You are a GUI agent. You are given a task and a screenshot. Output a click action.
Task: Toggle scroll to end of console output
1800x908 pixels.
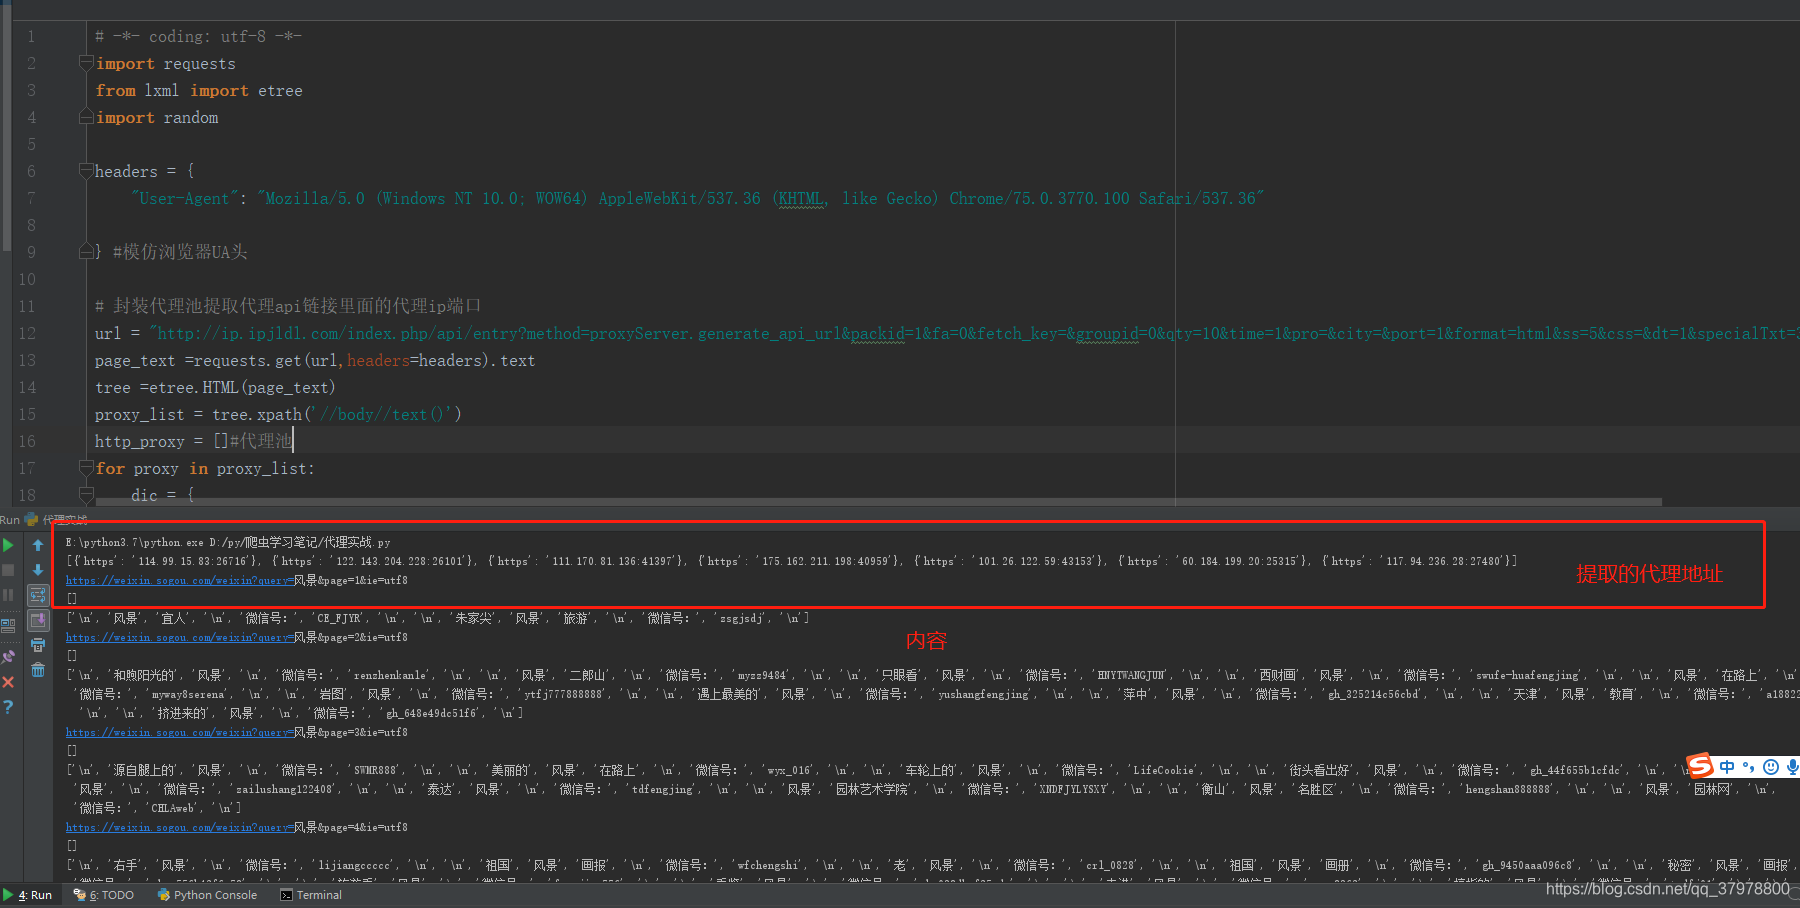38,620
